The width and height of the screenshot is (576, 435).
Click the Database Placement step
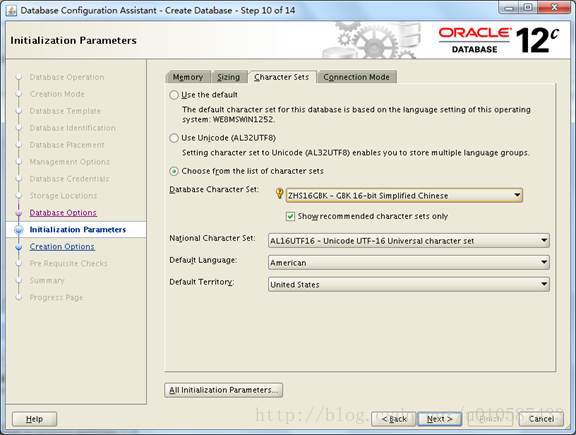67,145
